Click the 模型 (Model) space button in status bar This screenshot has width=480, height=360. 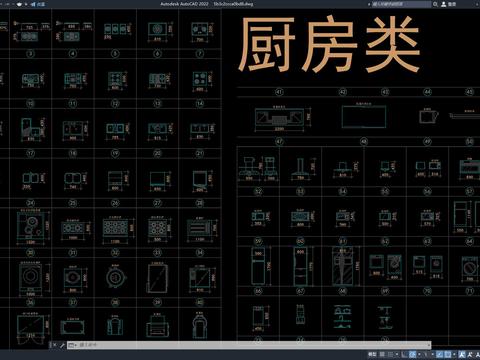tap(372, 354)
